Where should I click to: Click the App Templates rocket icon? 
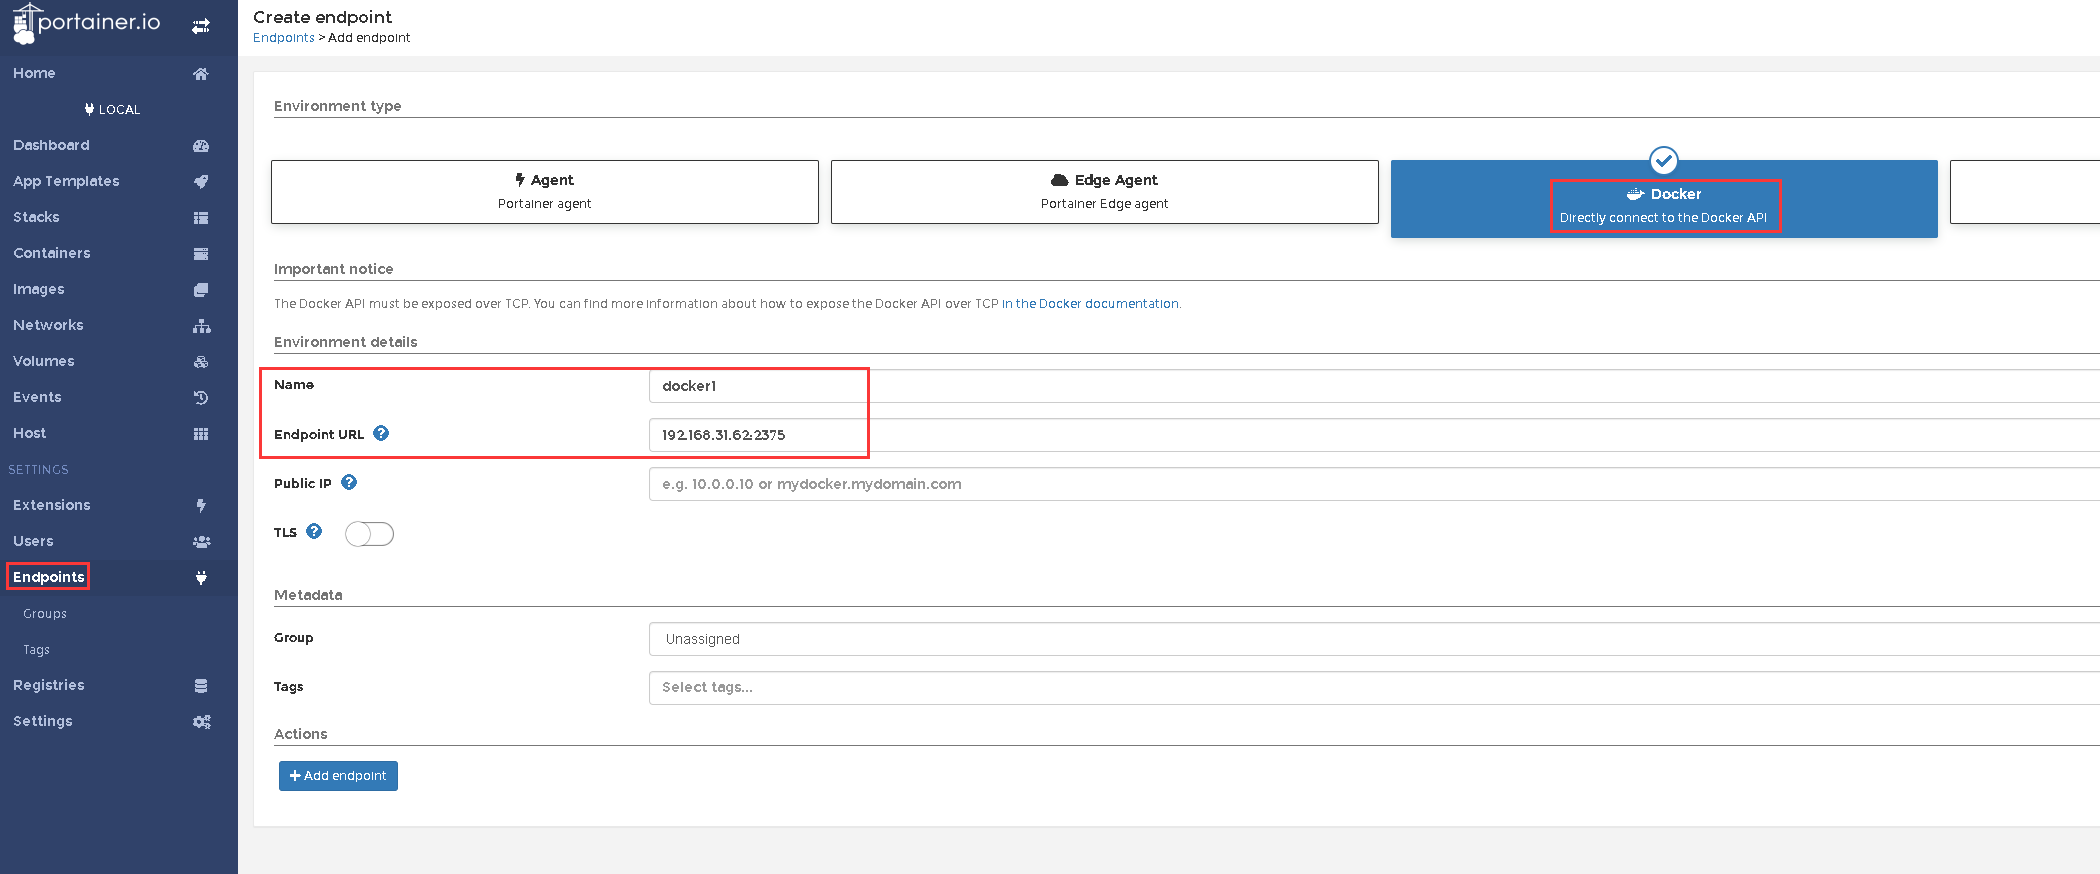201,182
